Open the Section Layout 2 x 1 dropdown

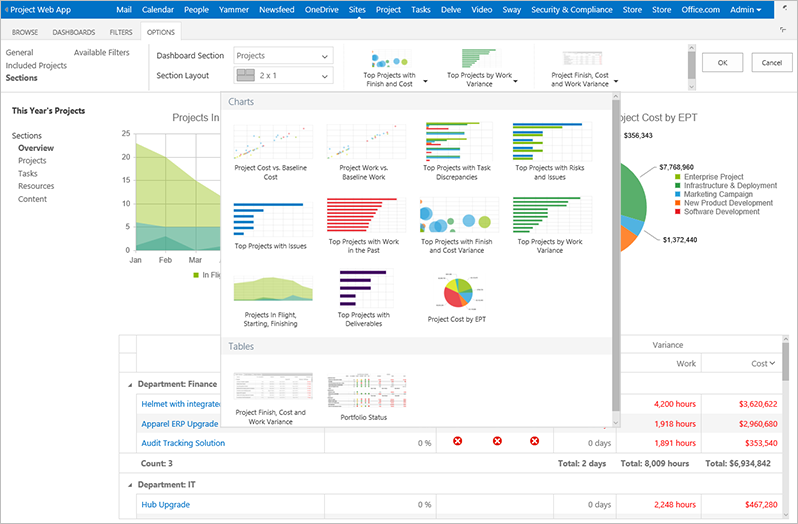coord(282,75)
